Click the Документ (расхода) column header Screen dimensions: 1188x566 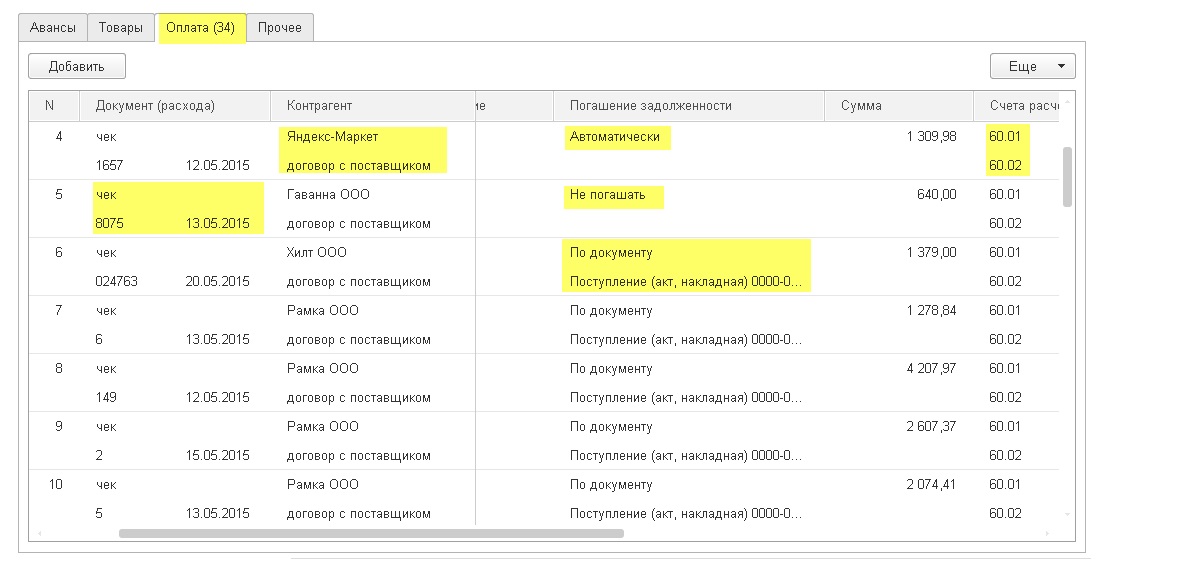tap(175, 106)
